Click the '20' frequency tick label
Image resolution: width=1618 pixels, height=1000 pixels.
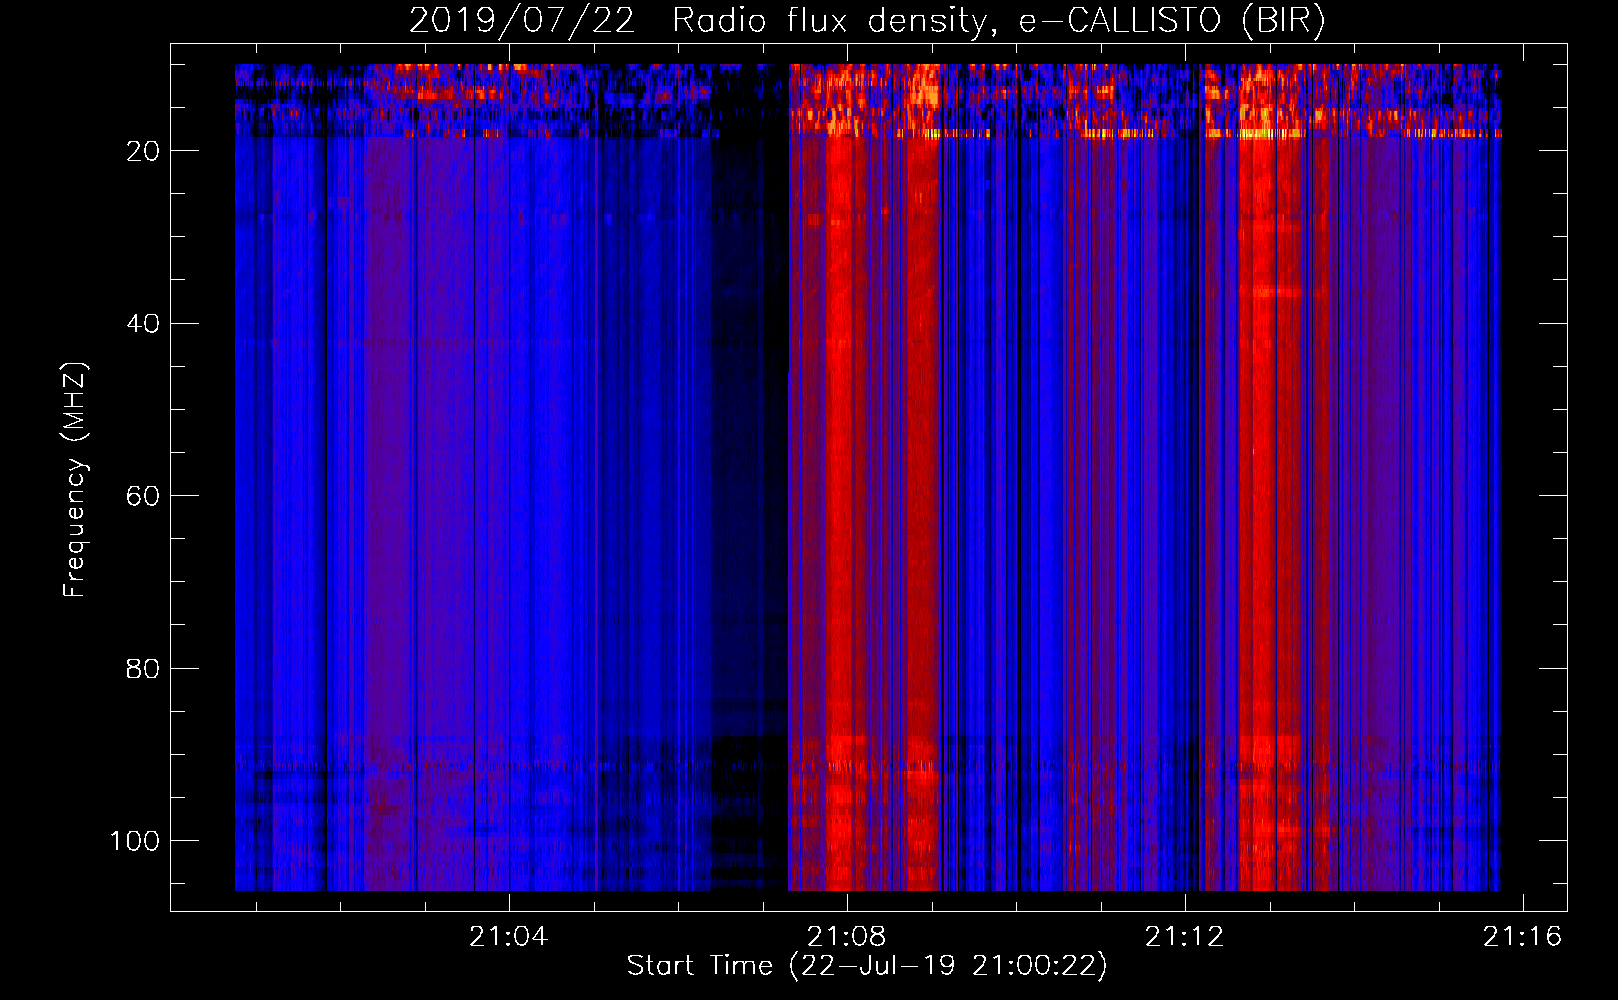point(143,151)
